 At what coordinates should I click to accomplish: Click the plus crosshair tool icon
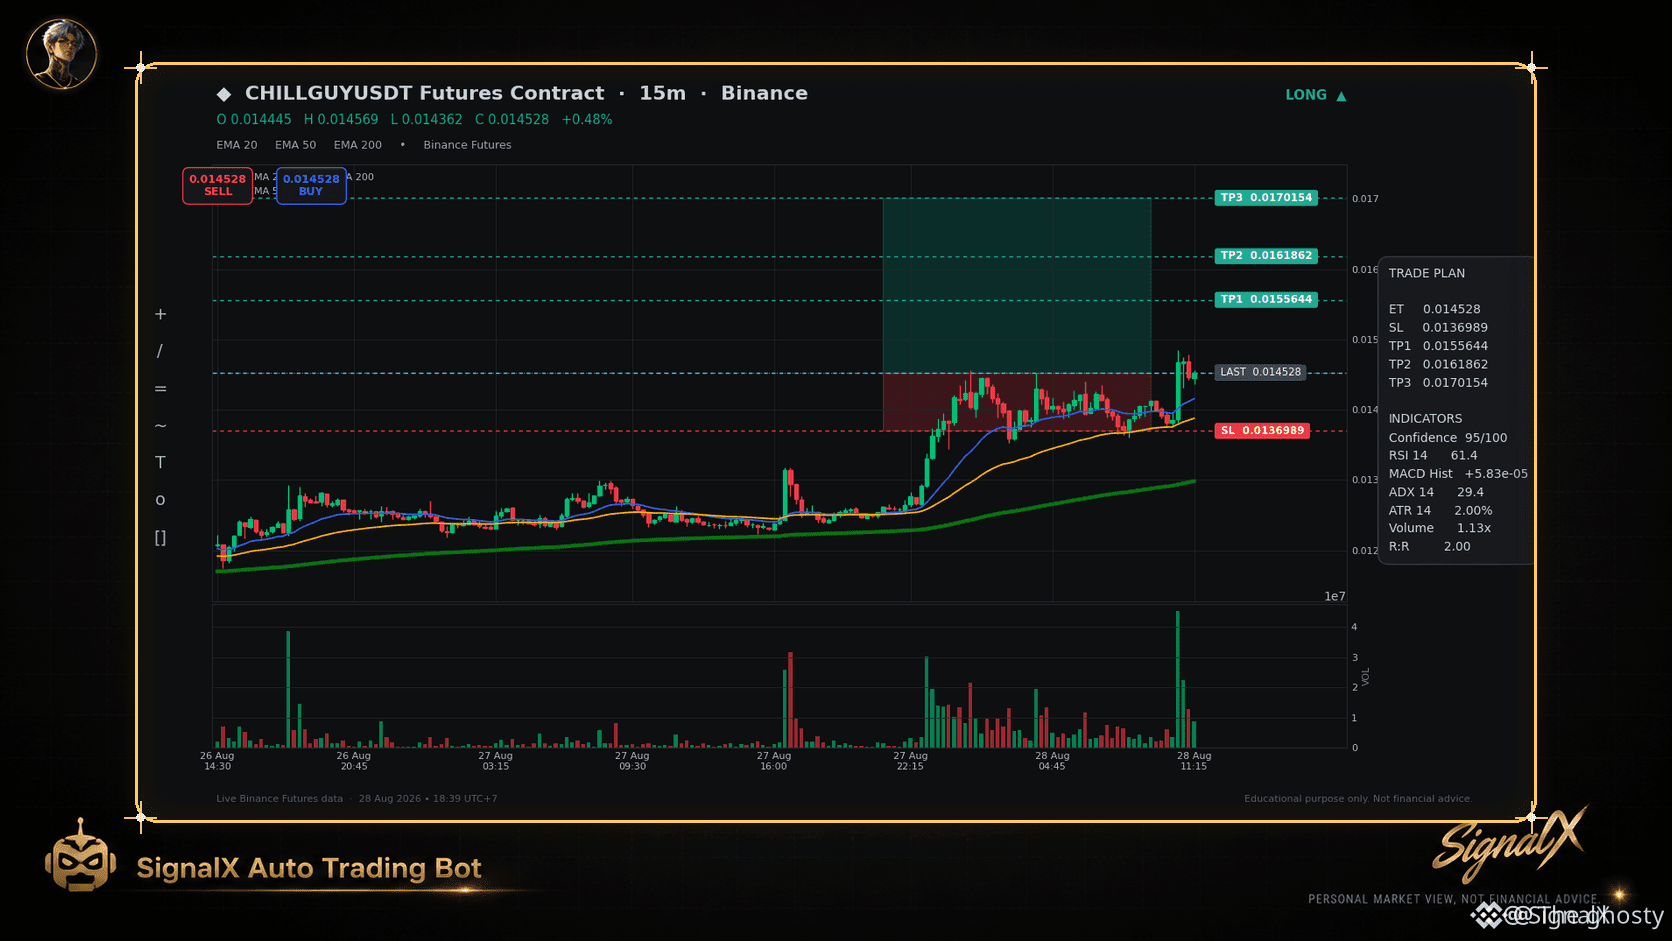click(x=160, y=314)
